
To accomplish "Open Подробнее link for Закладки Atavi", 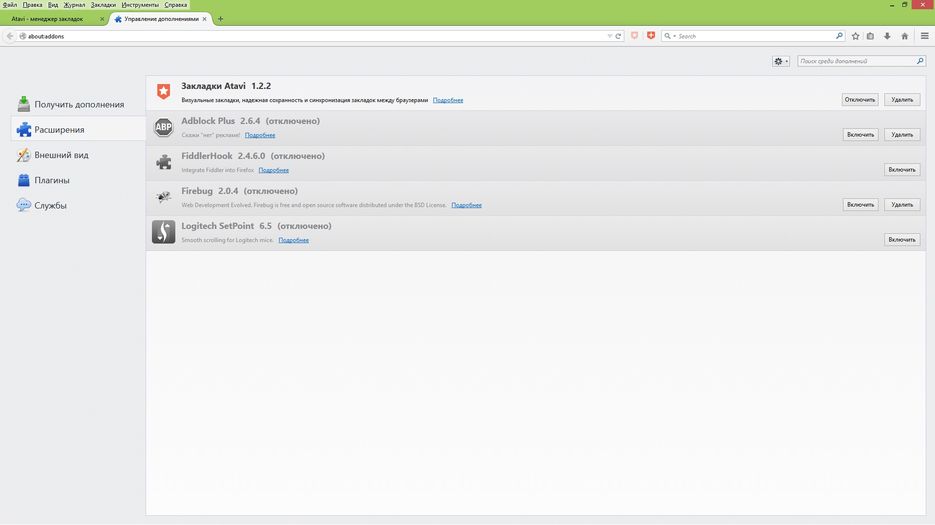I will [x=448, y=100].
